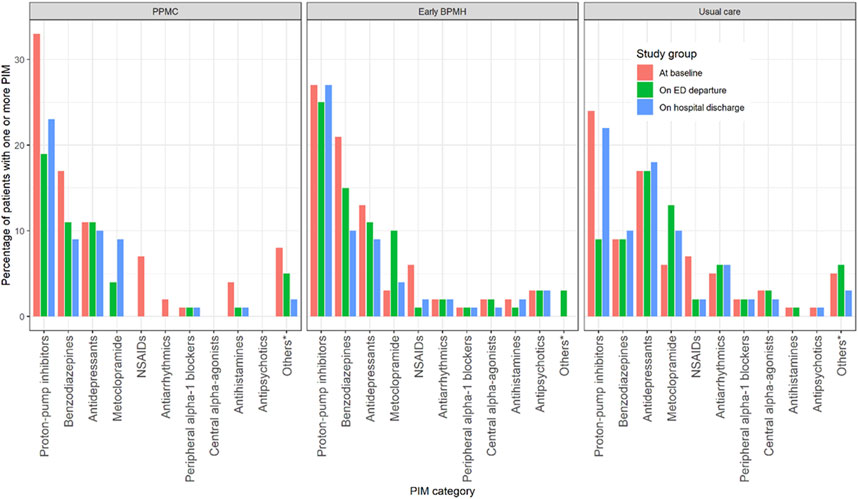Viewport: 858px width, 499px height.
Task: Click 'Antihistamines' label in PPMC panel
Action: click(x=237, y=374)
